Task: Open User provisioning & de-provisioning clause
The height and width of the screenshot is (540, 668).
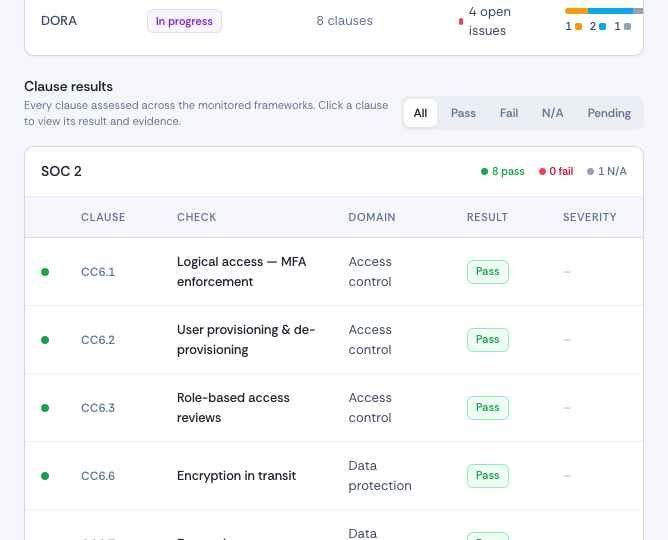Action: [334, 340]
